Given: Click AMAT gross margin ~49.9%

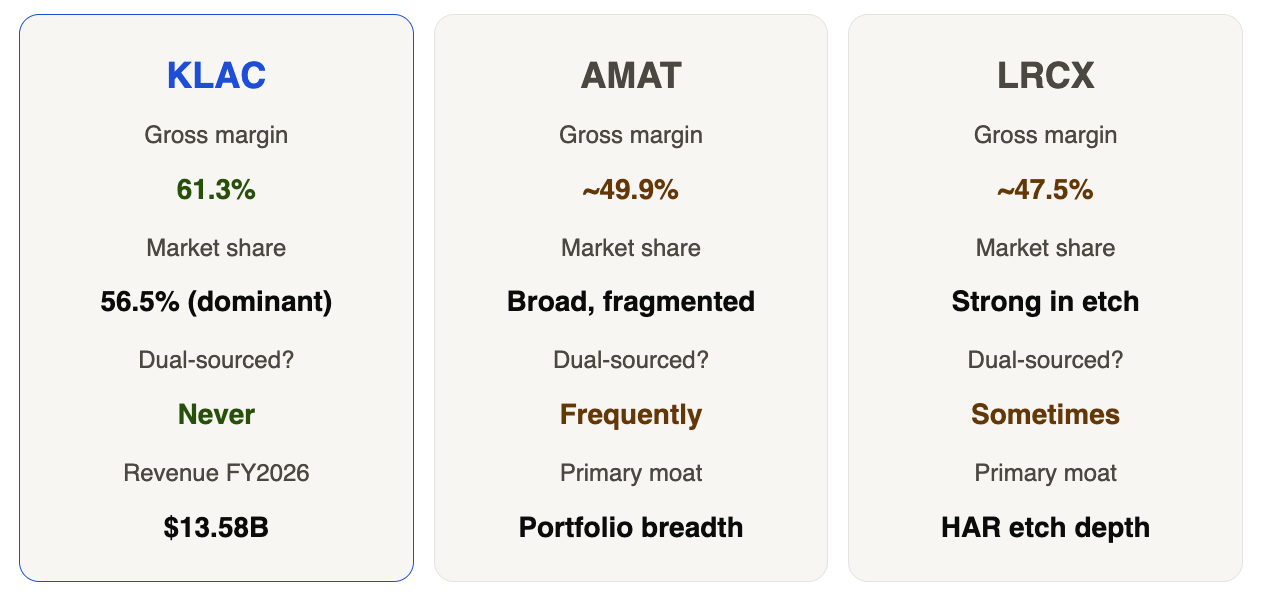Looking at the screenshot, I should point(631,190).
